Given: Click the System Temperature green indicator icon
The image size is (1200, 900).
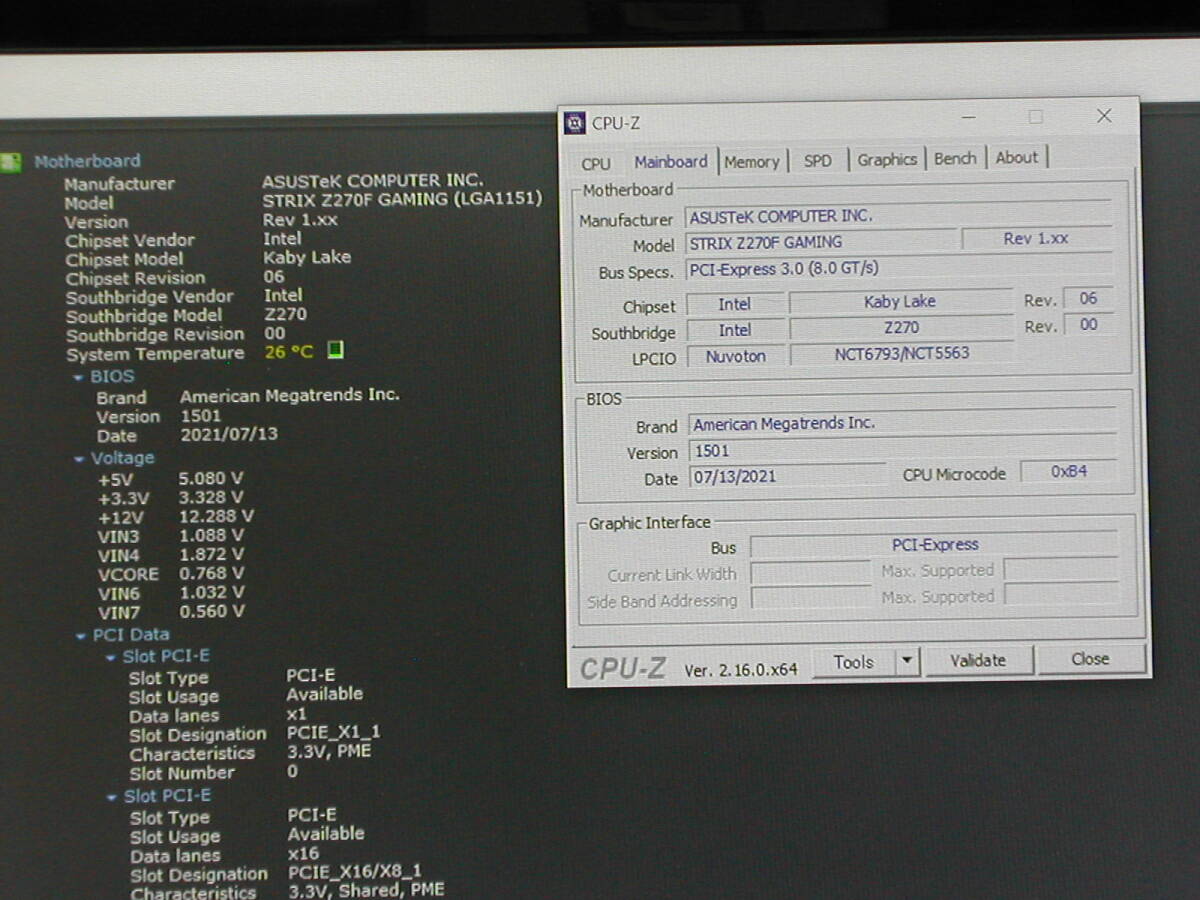Looking at the screenshot, I should pos(336,350).
